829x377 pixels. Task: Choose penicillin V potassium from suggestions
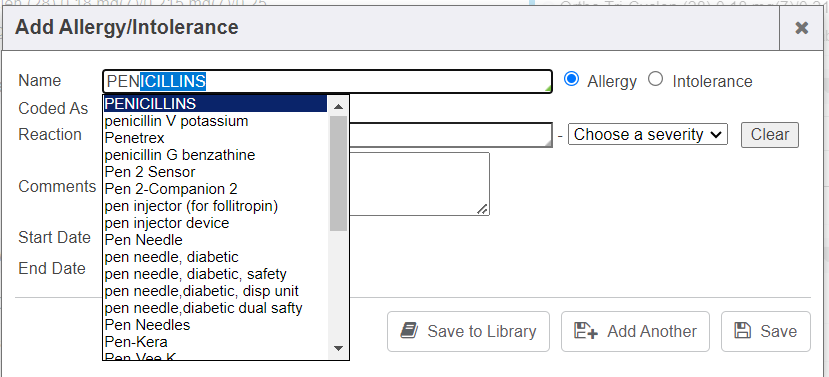[x=215, y=121]
